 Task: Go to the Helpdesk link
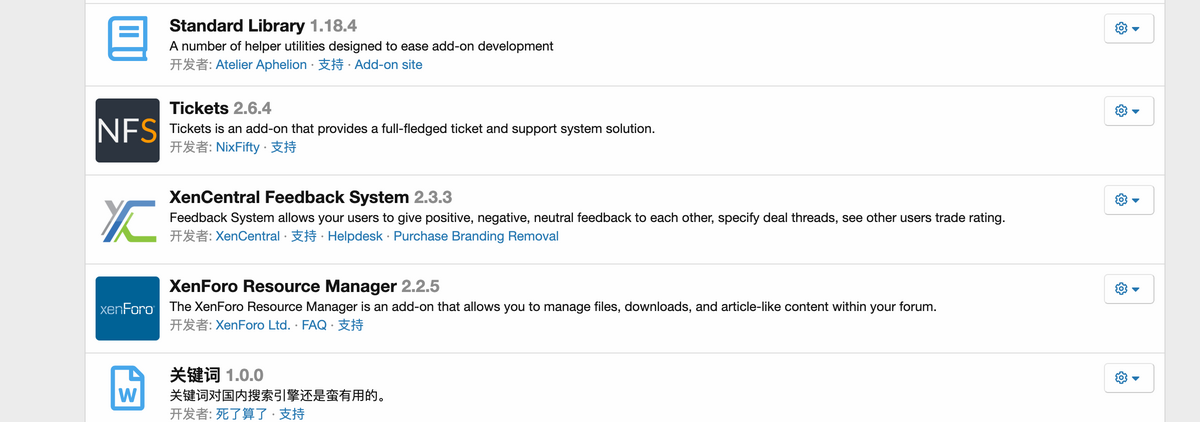click(x=355, y=236)
